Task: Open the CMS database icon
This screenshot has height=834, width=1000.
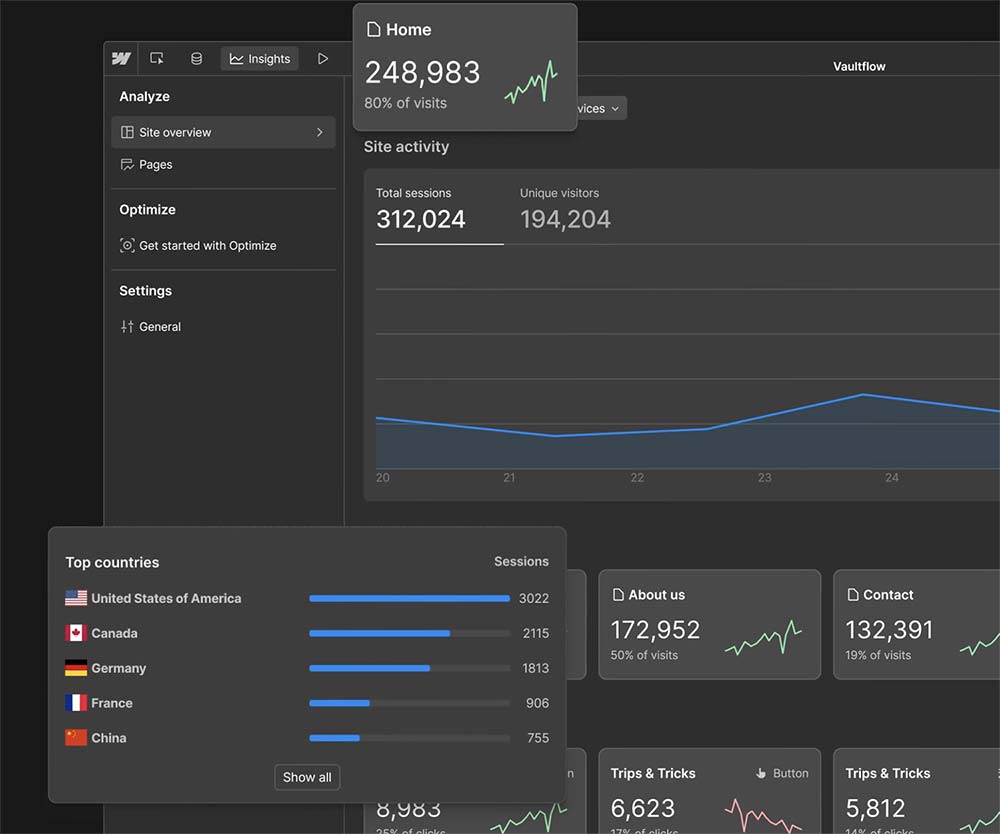Action: click(x=196, y=59)
